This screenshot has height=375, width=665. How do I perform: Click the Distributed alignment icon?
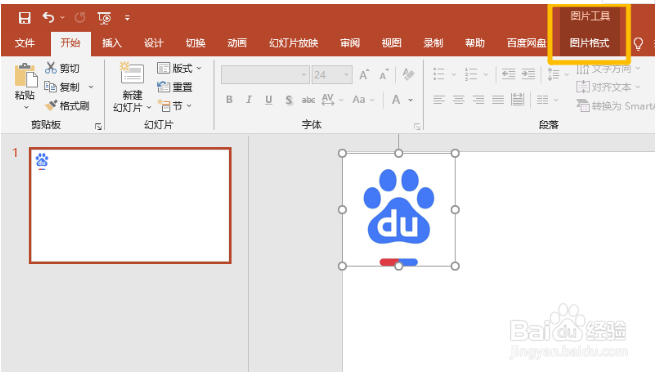click(x=517, y=100)
